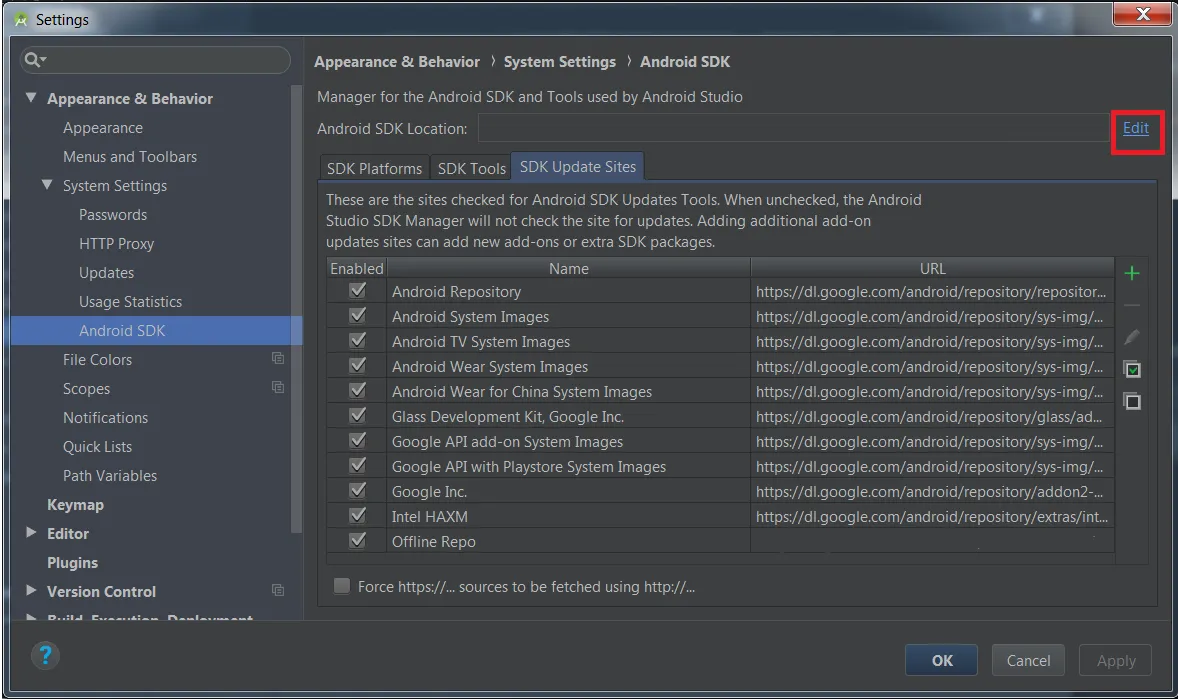Click project-level icon beside Version Control
This screenshot has height=699, width=1178.
point(278,590)
